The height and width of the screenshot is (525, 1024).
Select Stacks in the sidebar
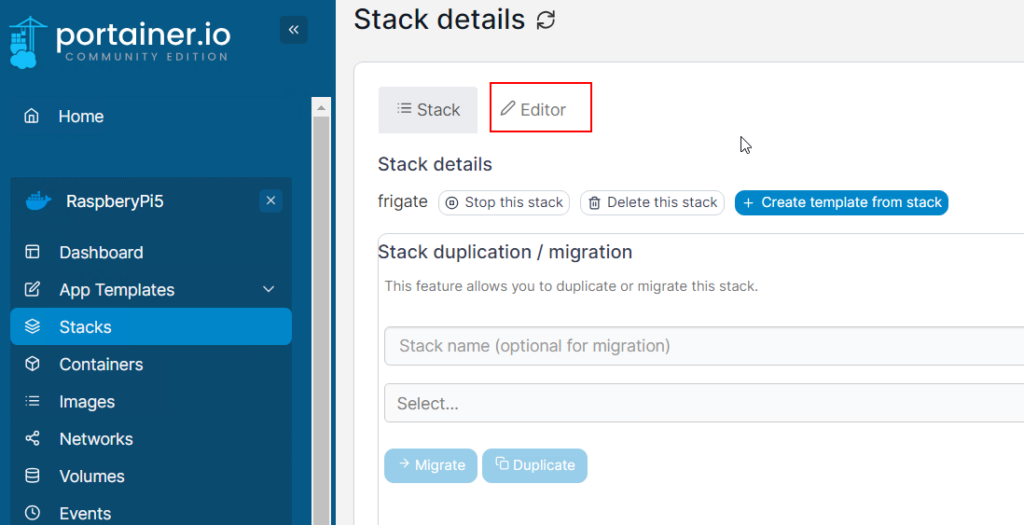point(152,326)
